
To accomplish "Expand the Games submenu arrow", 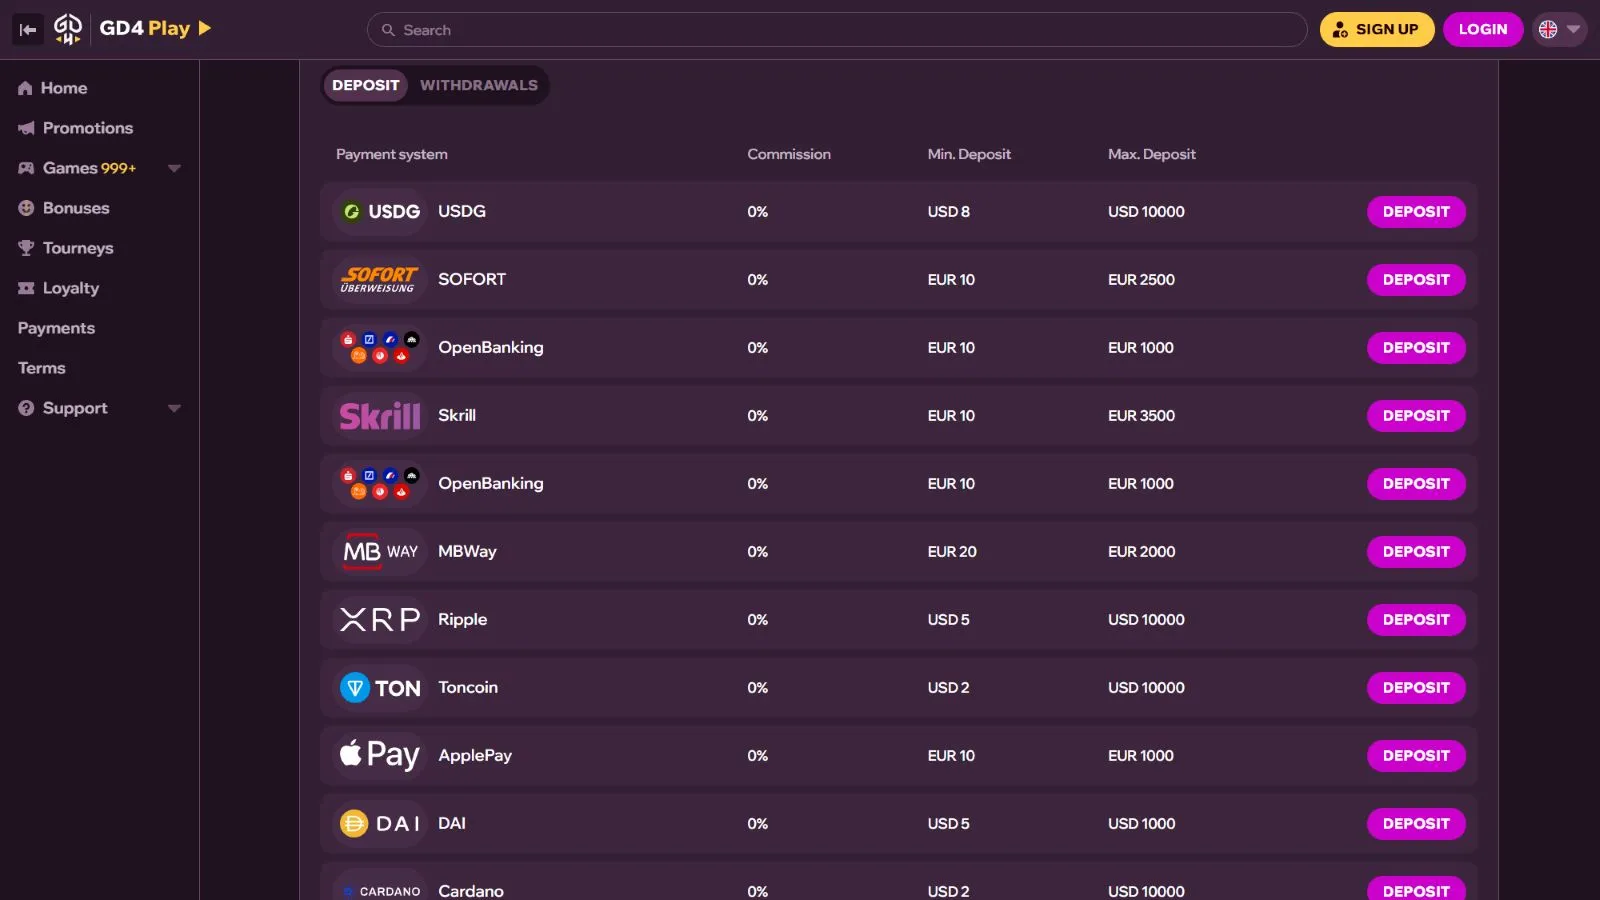I will [x=174, y=168].
